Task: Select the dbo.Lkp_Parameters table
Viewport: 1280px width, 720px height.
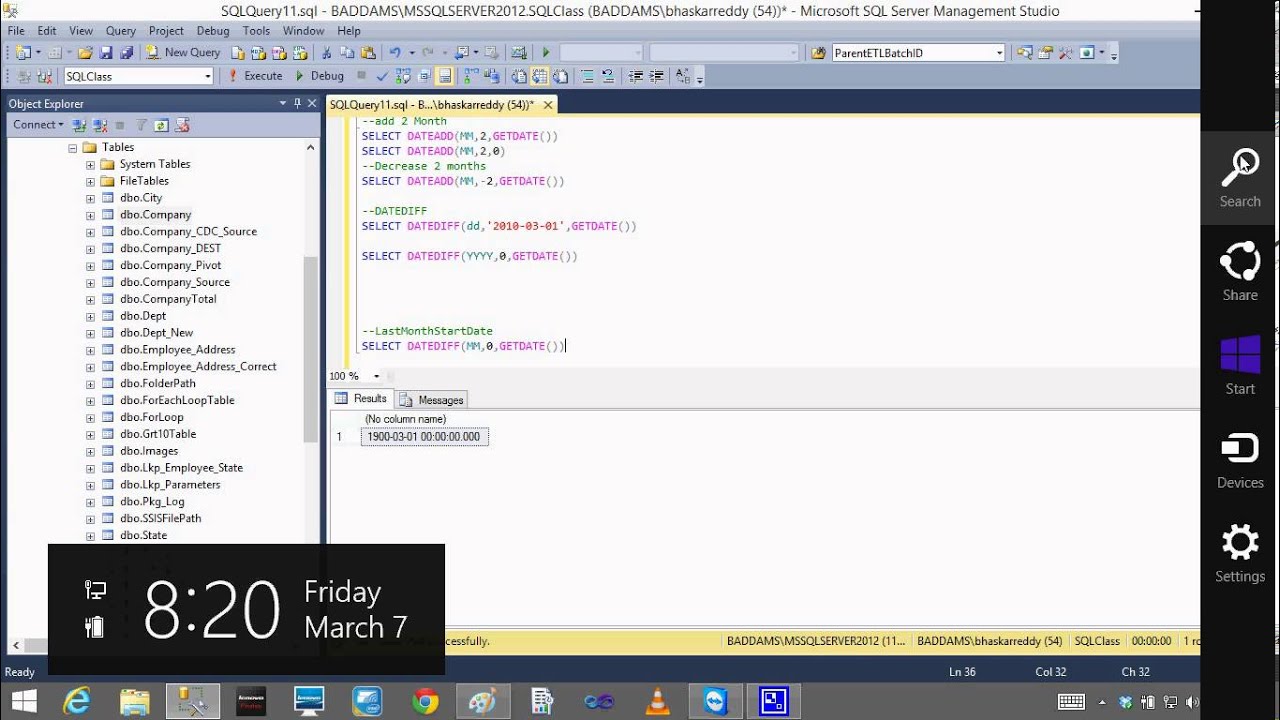Action: (170, 485)
